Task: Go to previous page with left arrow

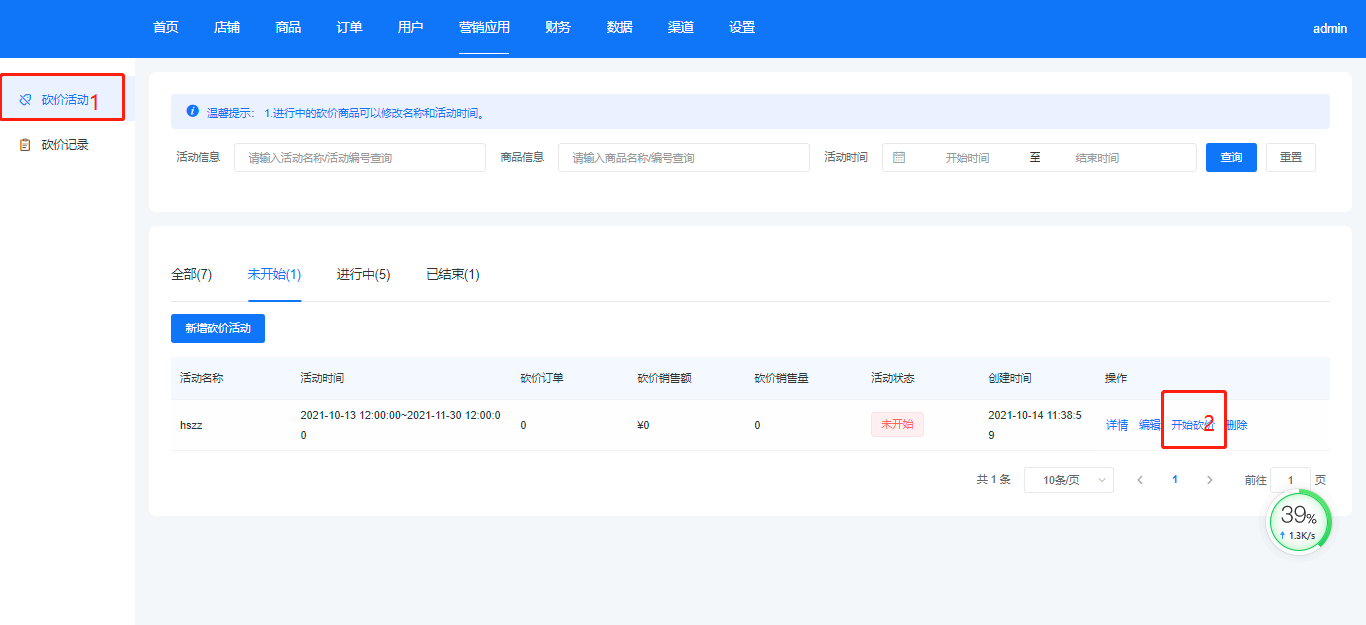Action: tap(1140, 480)
